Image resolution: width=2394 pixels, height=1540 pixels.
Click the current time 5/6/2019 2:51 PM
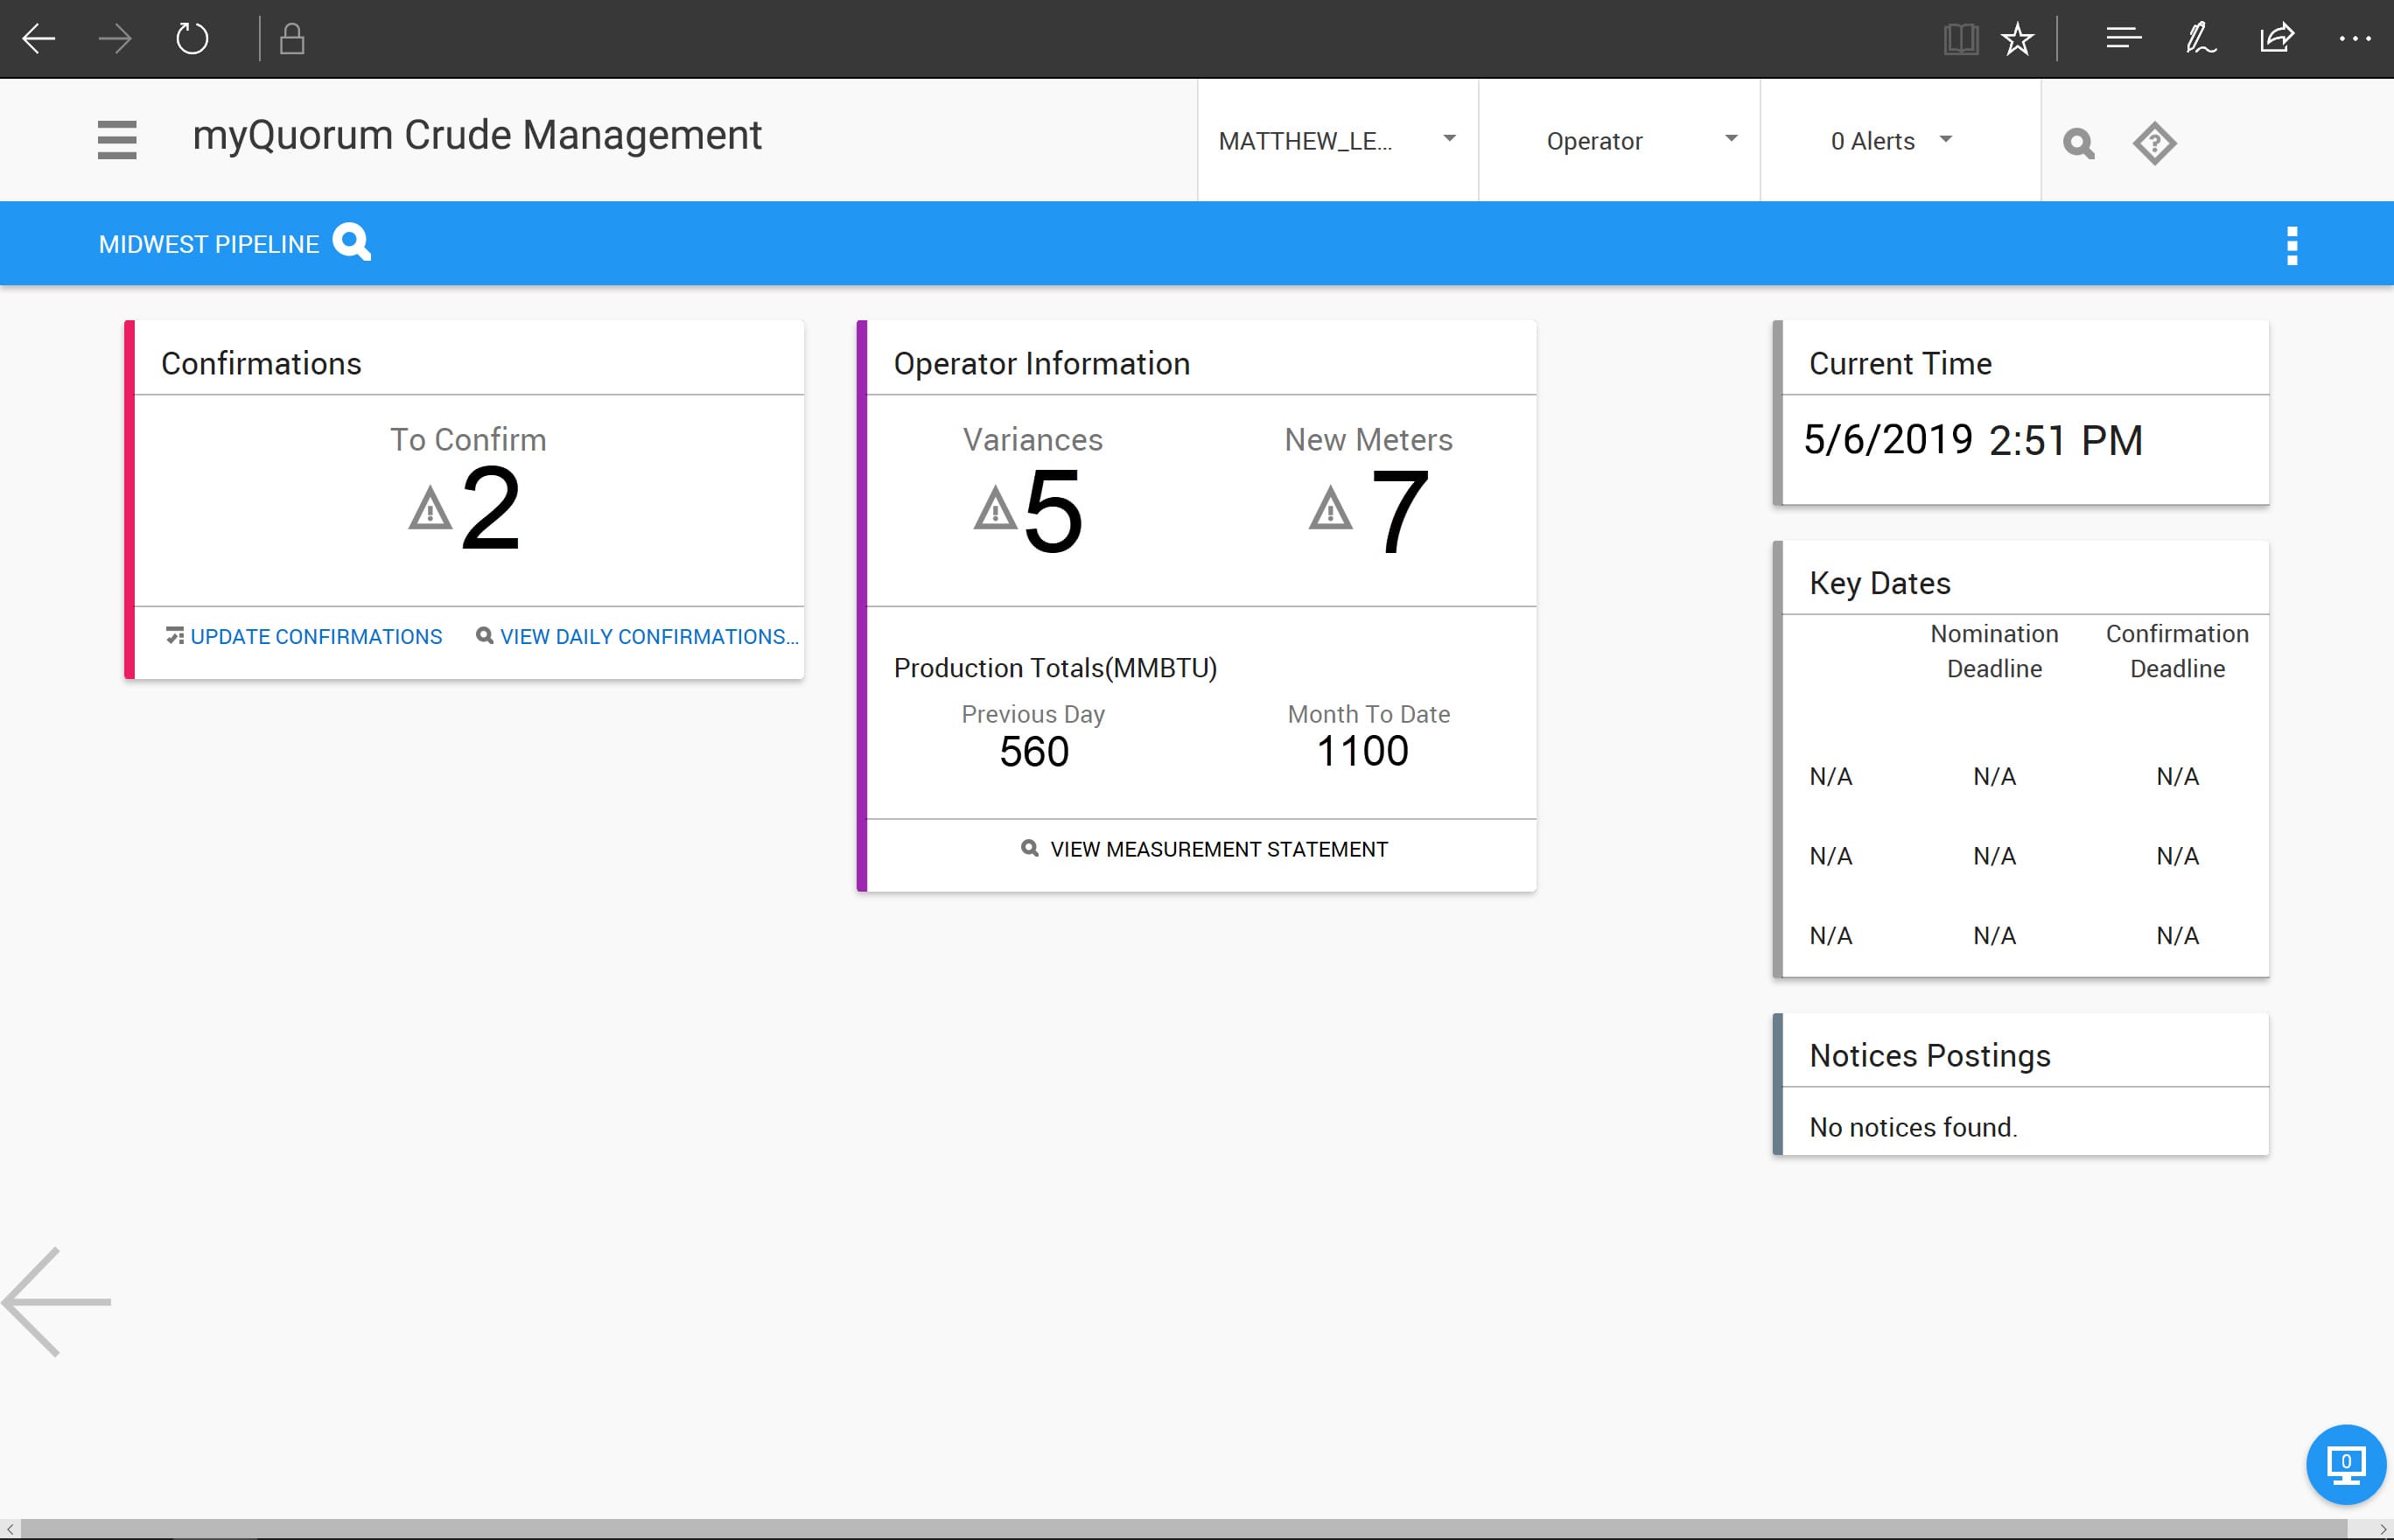[1973, 440]
